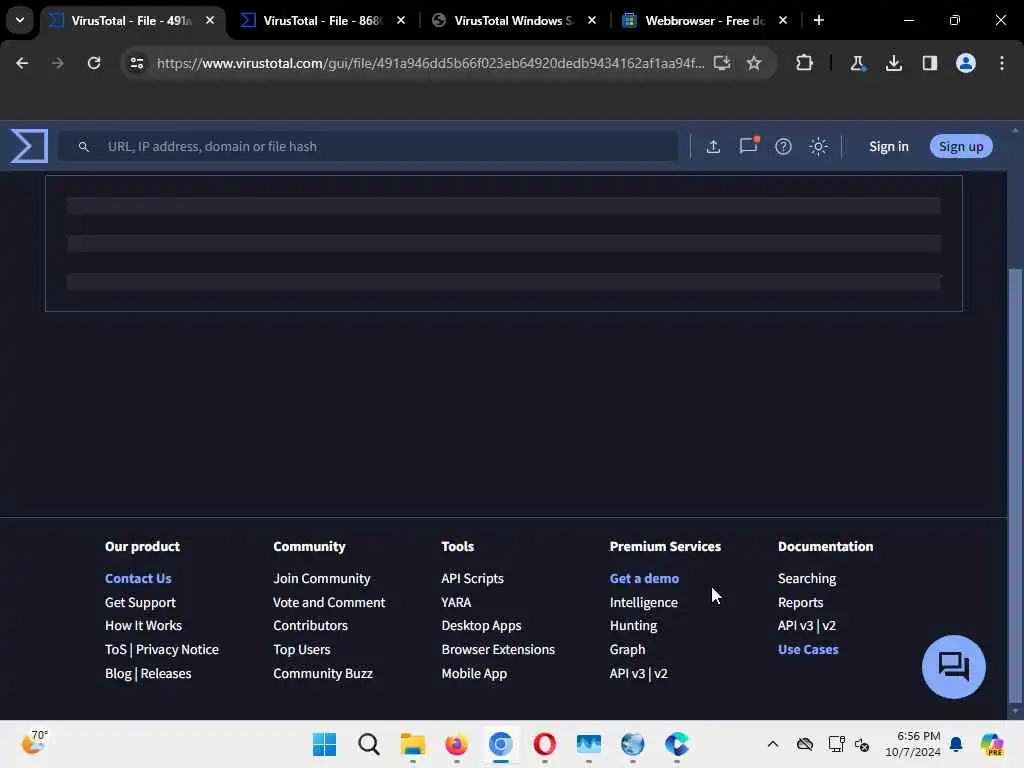Click the search magnifier icon in VirusTotal bar
Screen dimensions: 1024x768
tap(84, 146)
